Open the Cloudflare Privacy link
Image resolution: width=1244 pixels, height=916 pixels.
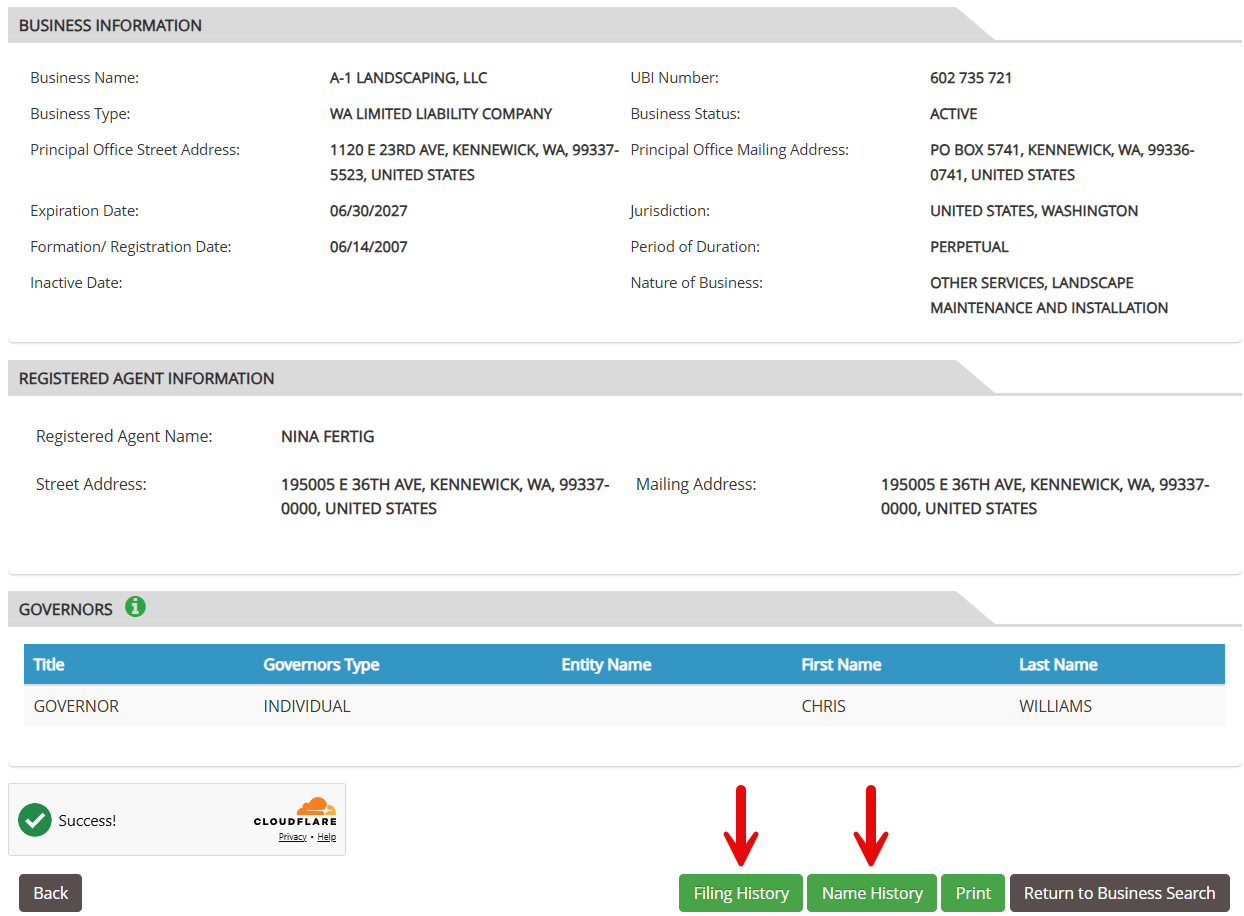(293, 837)
